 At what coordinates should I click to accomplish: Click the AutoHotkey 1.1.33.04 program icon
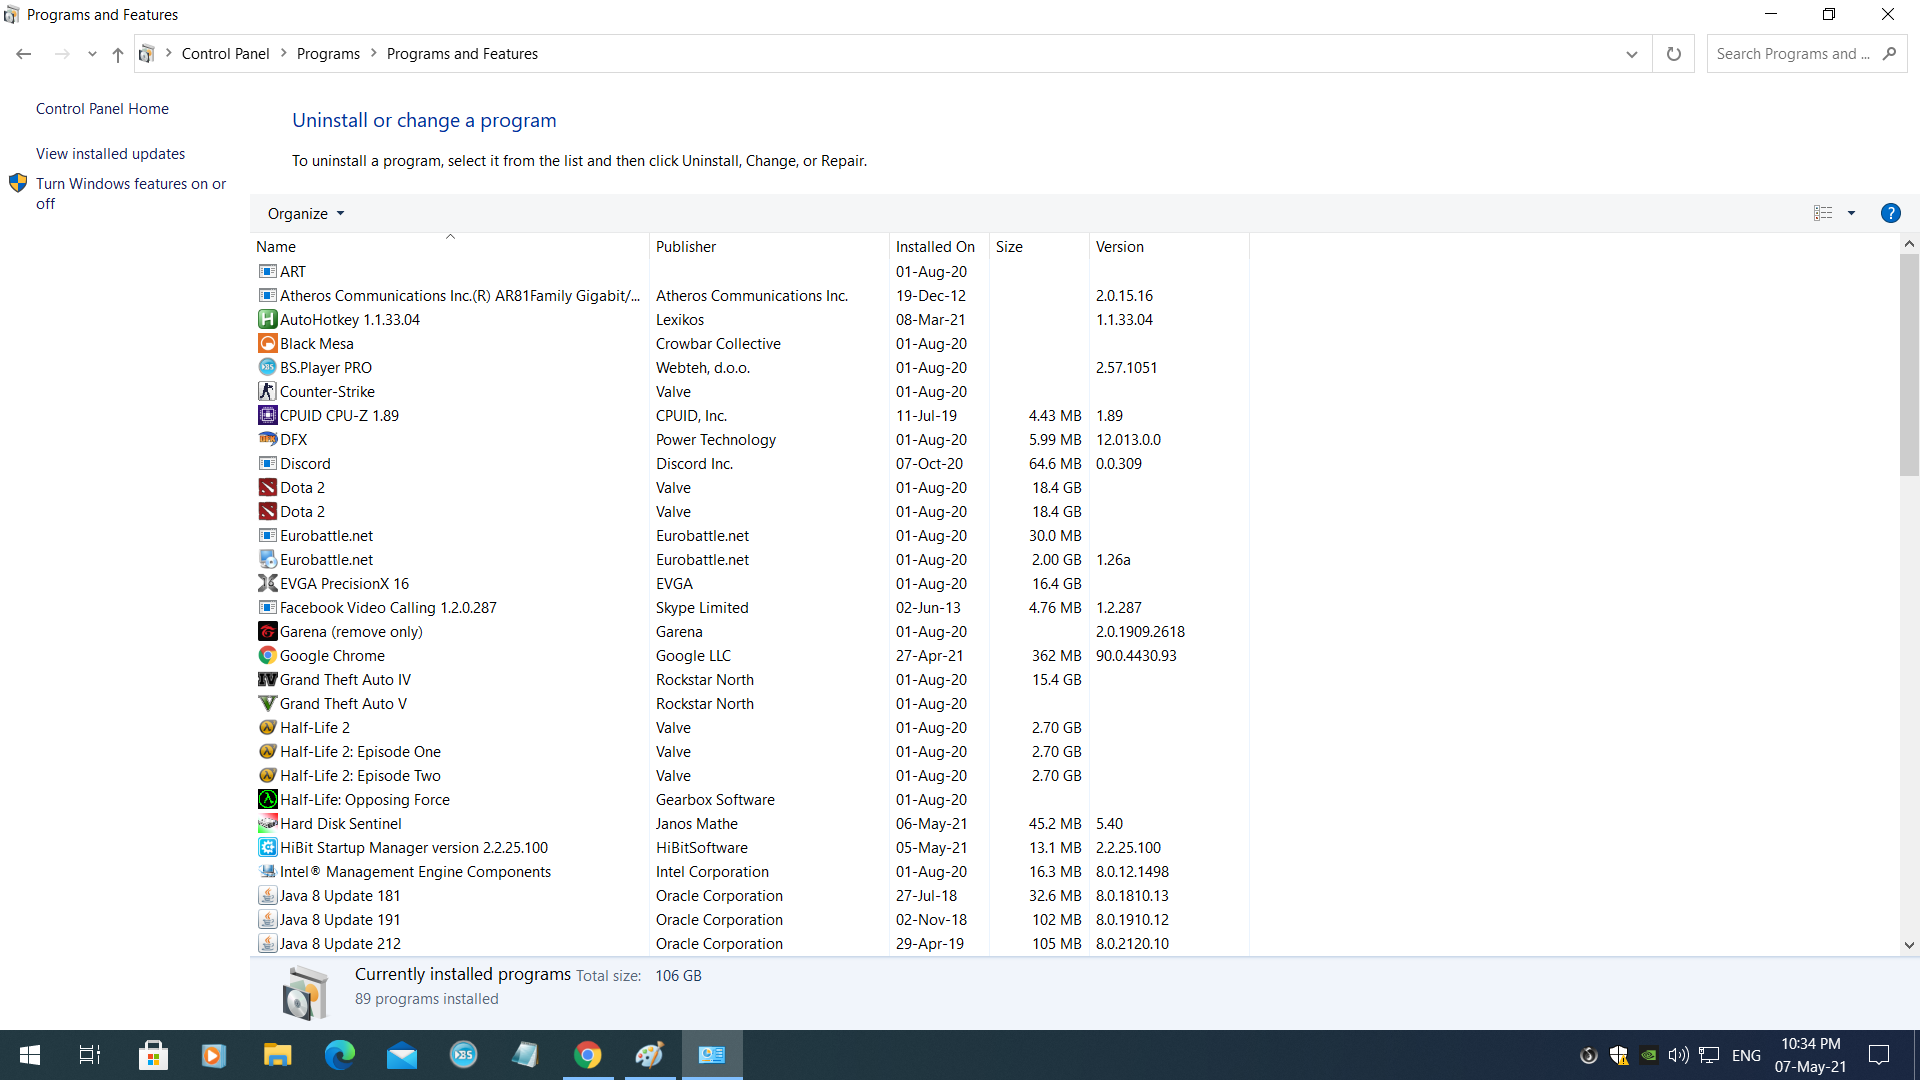tap(267, 320)
